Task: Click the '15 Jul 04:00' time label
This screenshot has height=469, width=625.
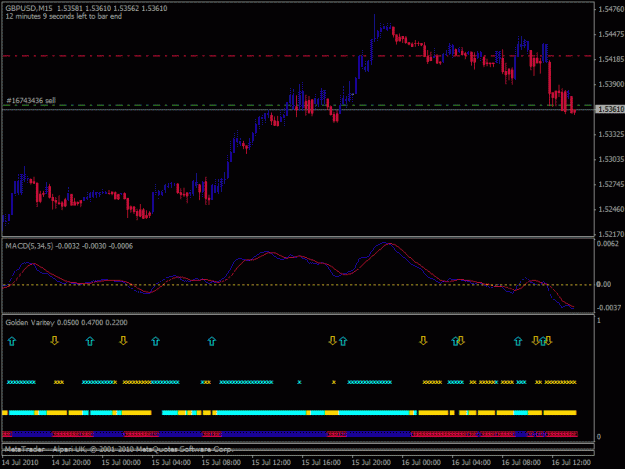Action: point(171,462)
